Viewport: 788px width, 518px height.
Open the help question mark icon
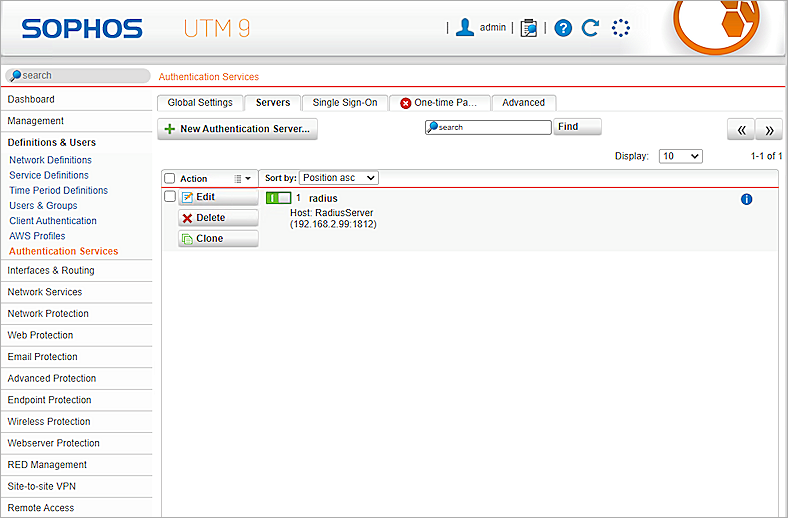click(563, 28)
